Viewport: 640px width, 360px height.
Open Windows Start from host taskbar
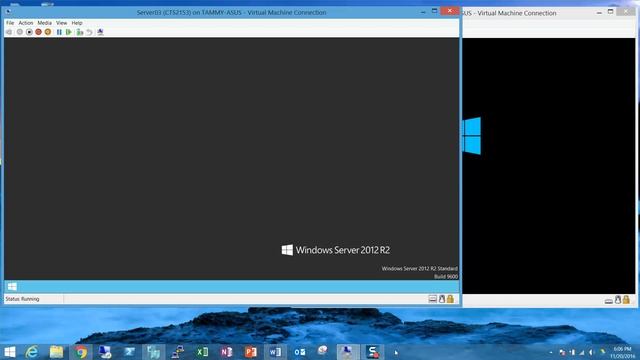click(x=10, y=352)
